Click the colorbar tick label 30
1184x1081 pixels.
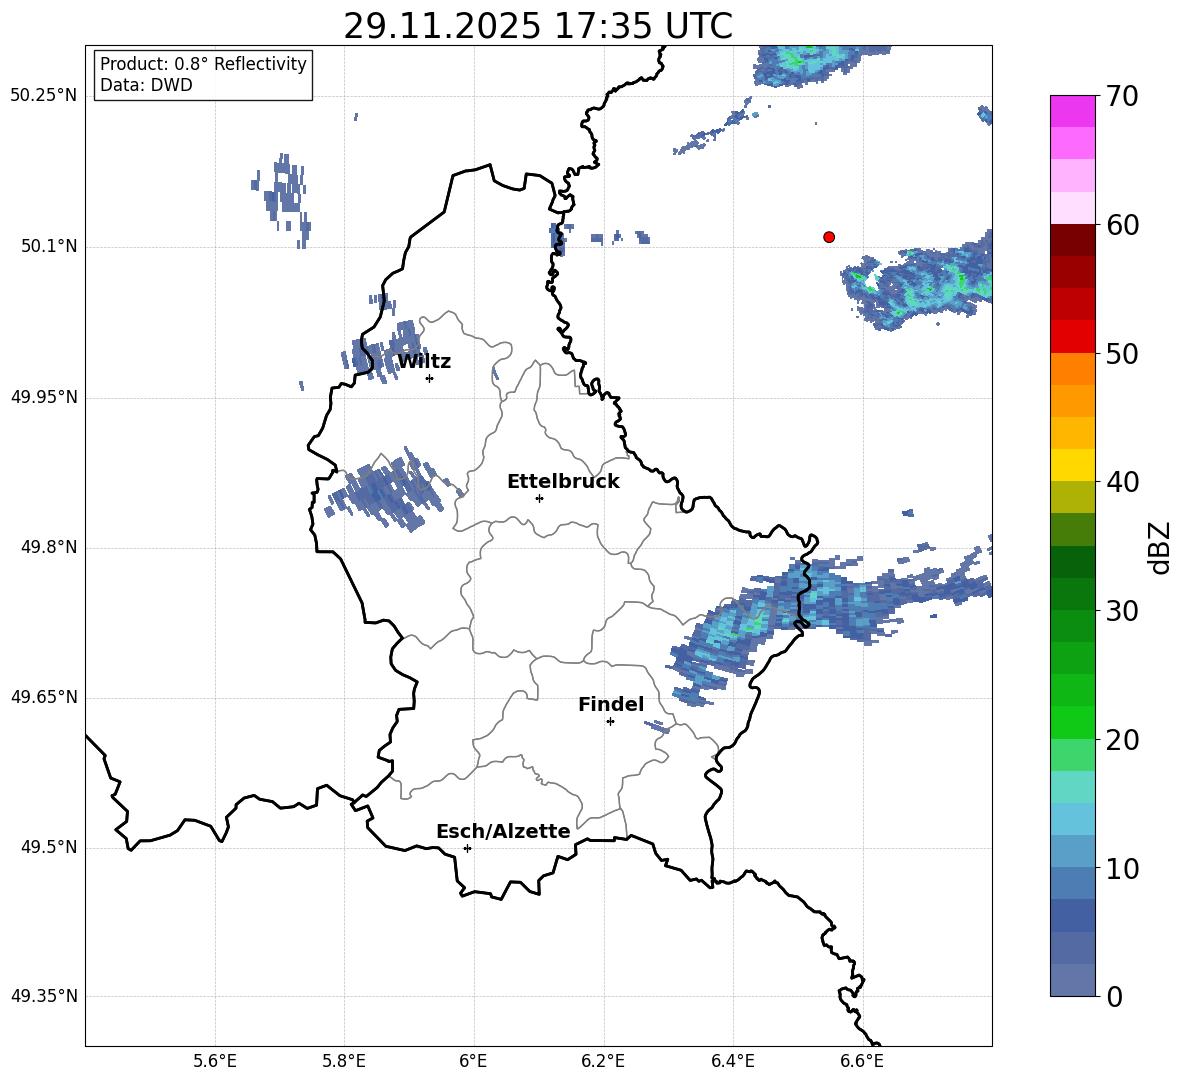pos(1122,611)
